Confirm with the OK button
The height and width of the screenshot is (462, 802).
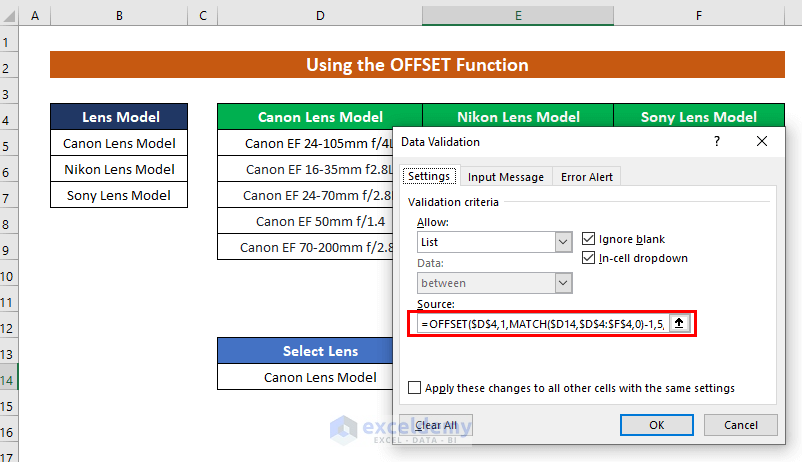tap(657, 425)
